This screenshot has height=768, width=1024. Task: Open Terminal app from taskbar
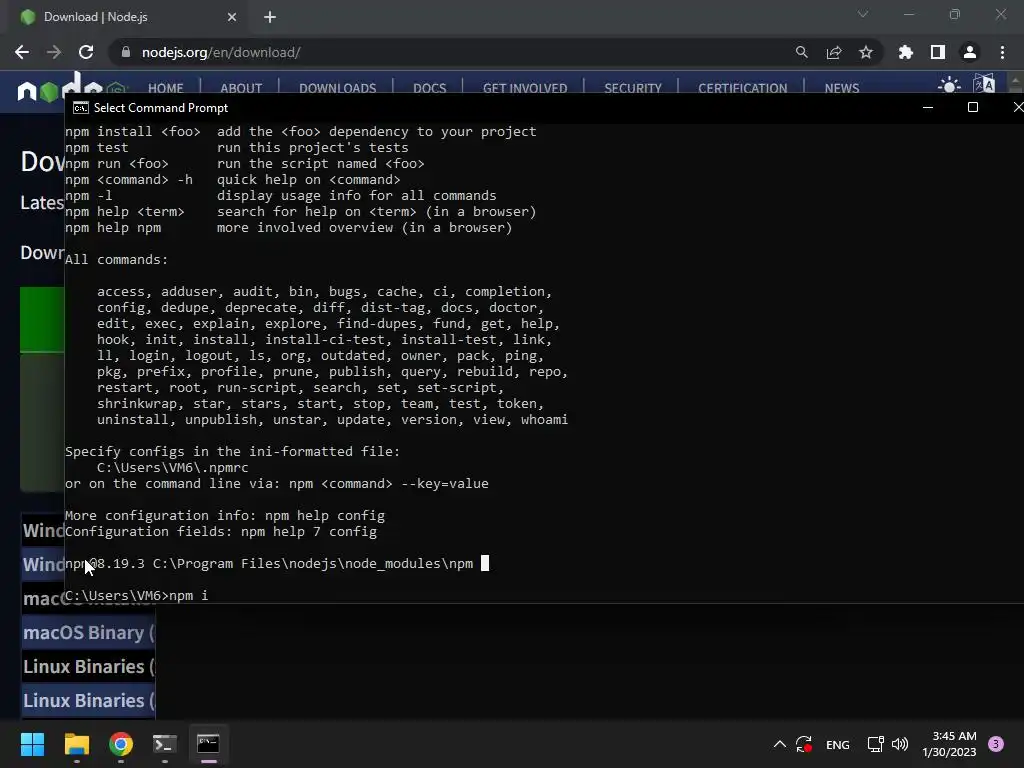tap(165, 744)
